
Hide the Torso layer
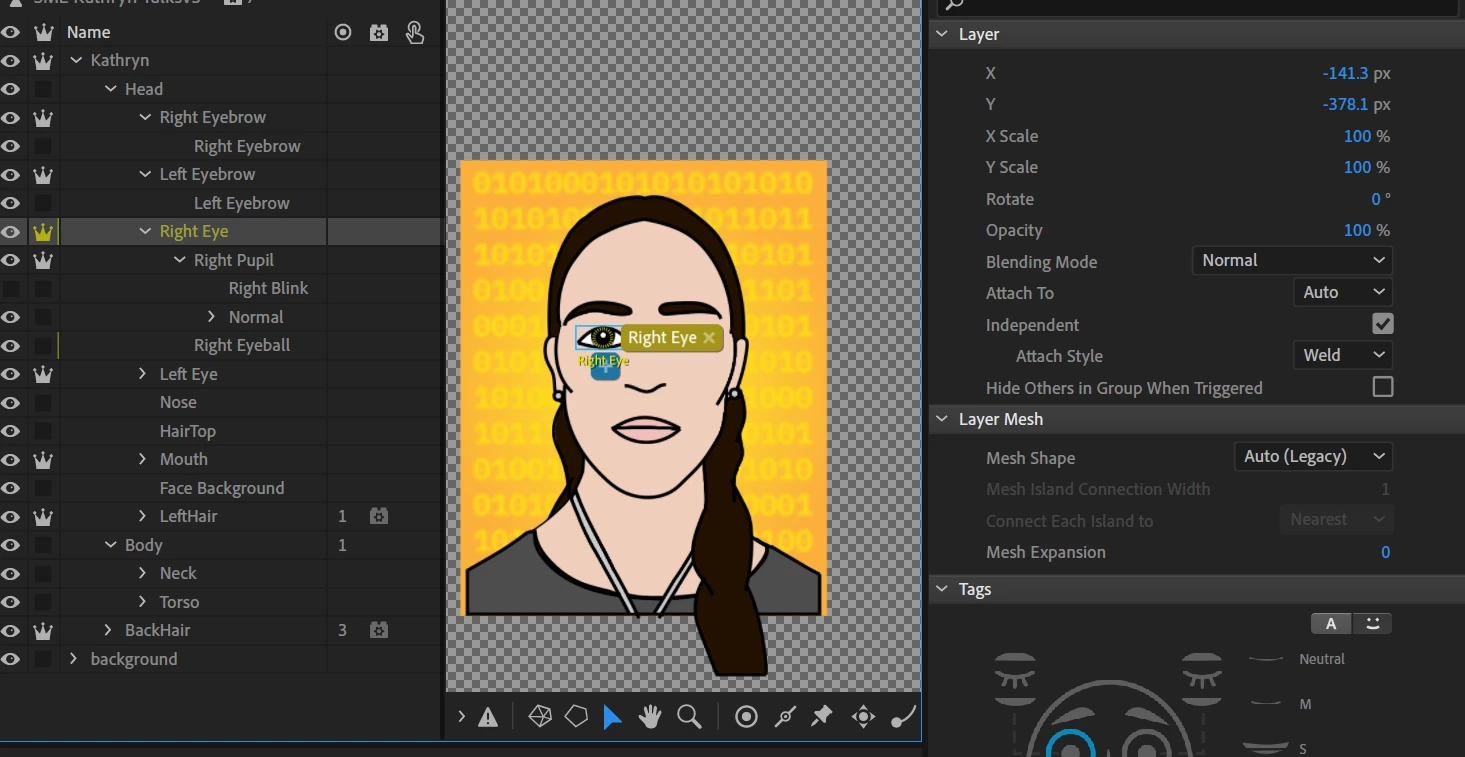click(11, 602)
